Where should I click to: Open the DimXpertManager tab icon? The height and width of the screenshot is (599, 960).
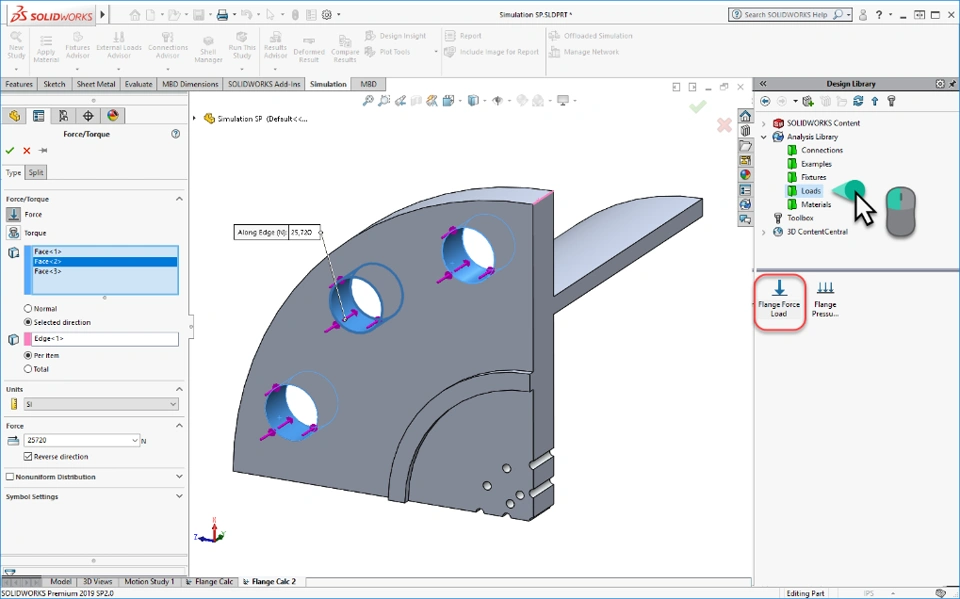(x=88, y=116)
